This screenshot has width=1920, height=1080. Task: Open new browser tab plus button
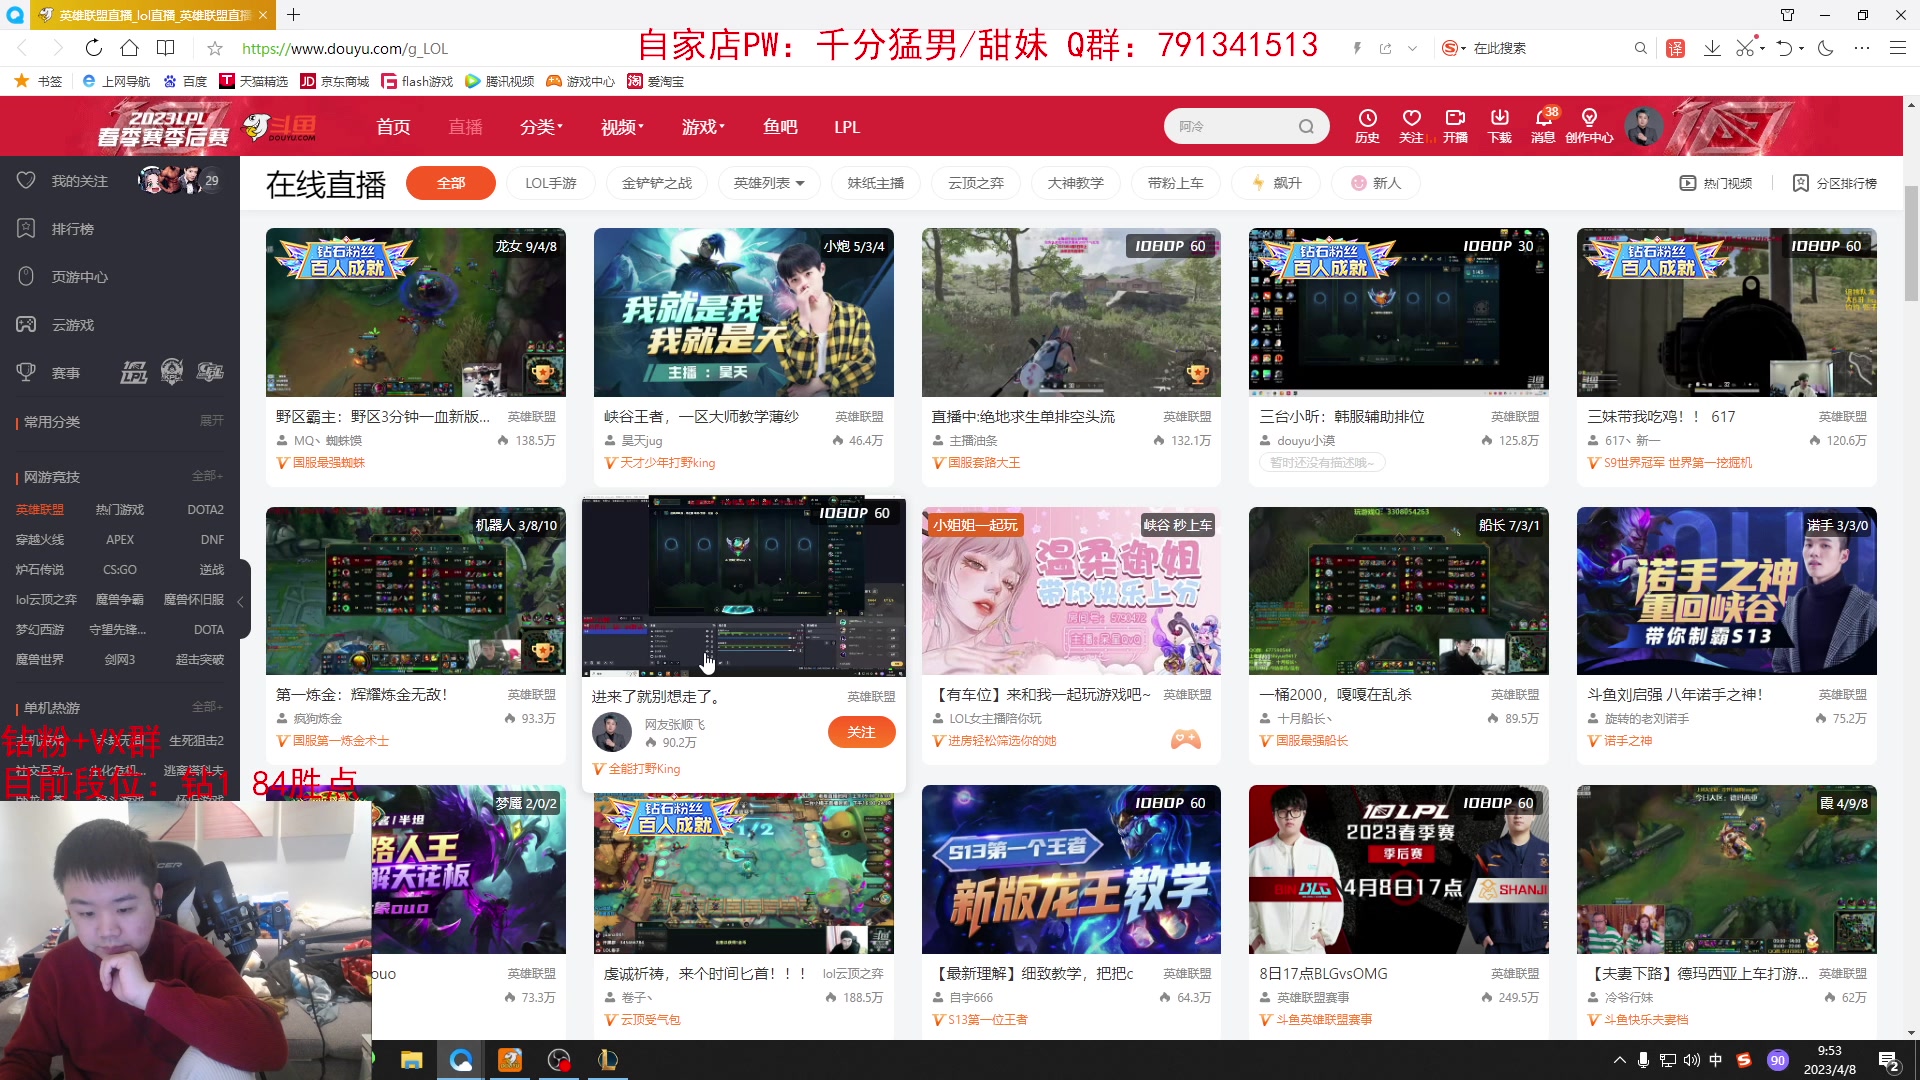293,15
